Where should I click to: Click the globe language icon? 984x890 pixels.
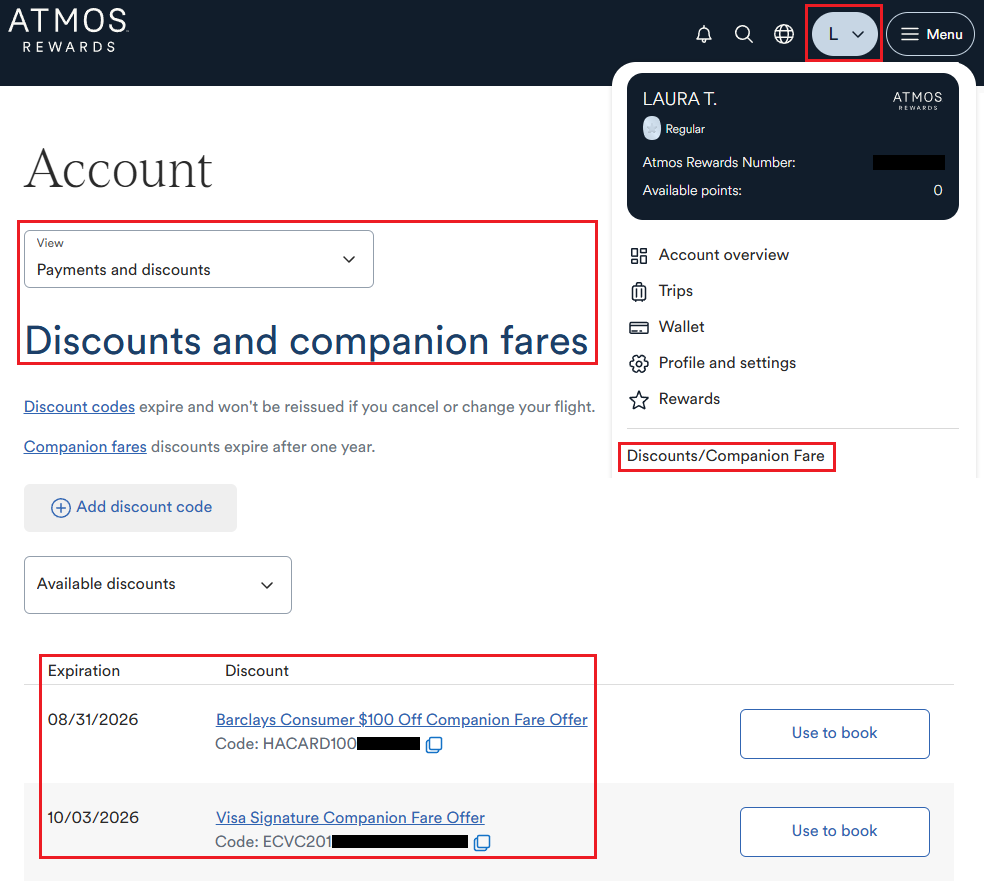coord(784,34)
